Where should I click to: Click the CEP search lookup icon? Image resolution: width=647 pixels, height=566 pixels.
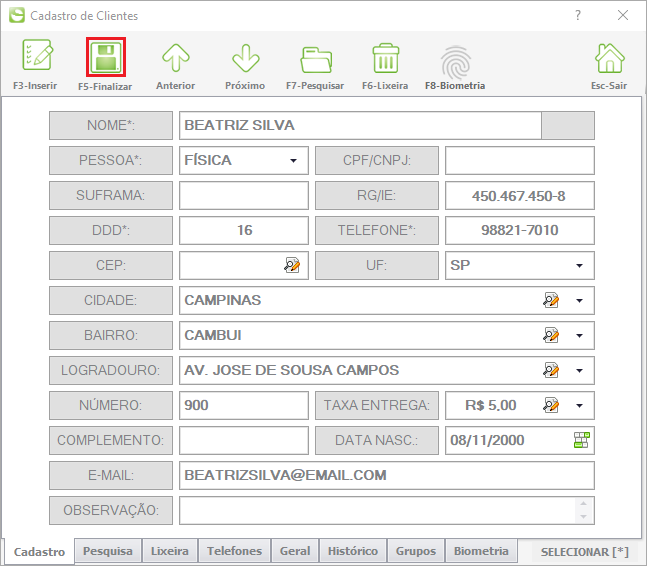coord(292,265)
